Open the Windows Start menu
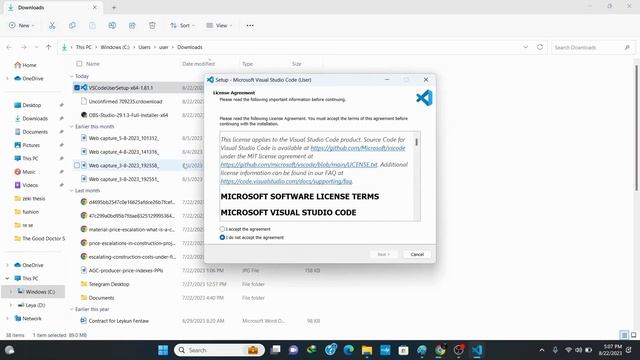Viewport: 640px width, 360px height. pos(163,350)
